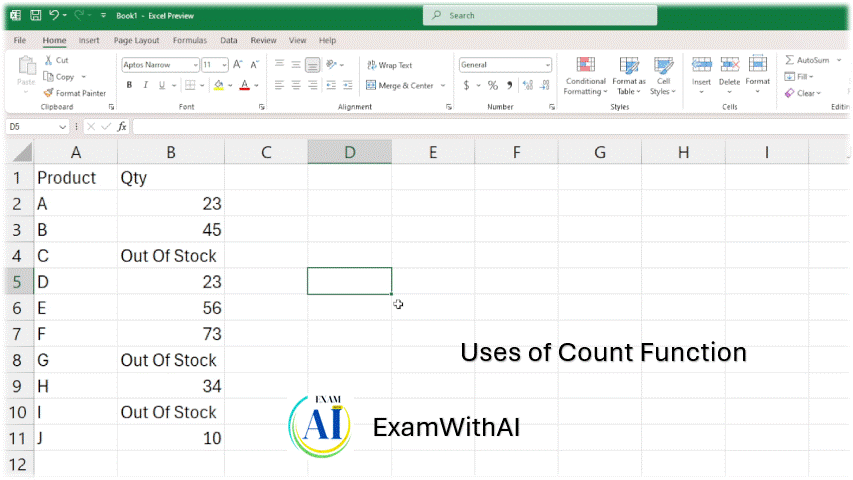Click the Comma Style icon
The width and height of the screenshot is (853, 480).
(510, 85)
